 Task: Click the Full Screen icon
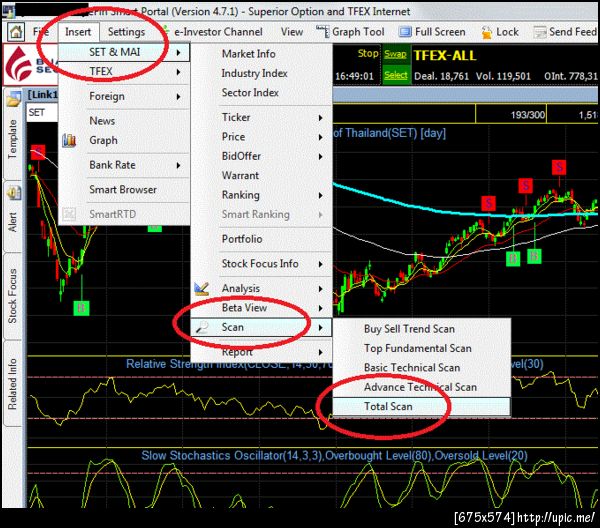coord(405,32)
